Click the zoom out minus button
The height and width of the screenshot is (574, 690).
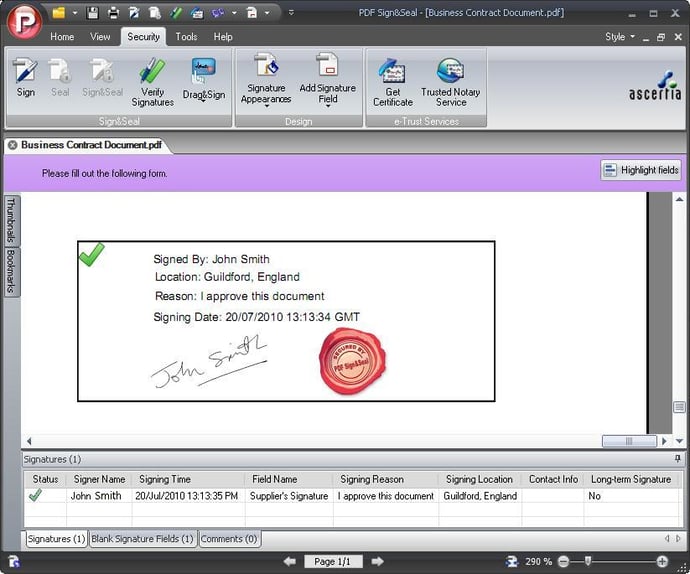click(x=563, y=561)
